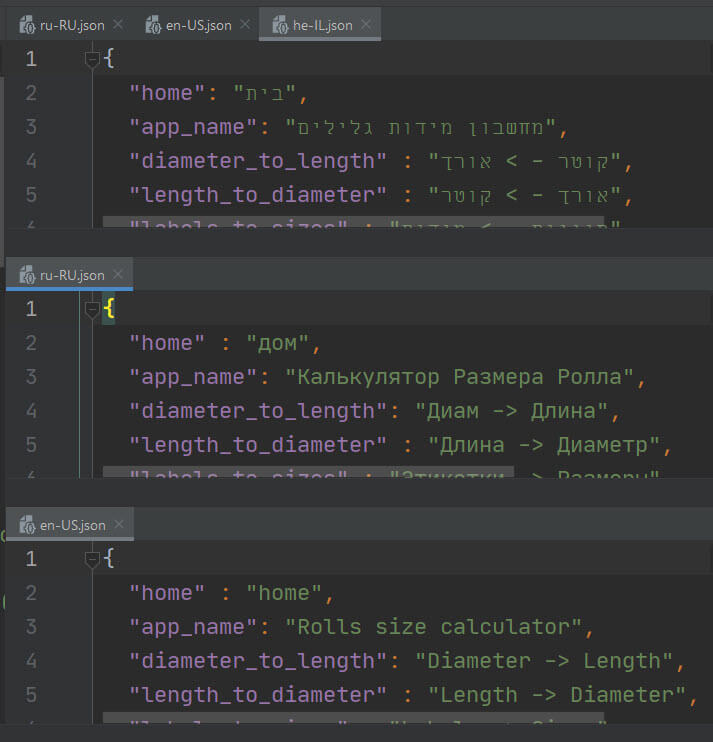This screenshot has width=713, height=742.
Task: Click "Диам -> Длина" value in ru-RU.json
Action: [511, 411]
